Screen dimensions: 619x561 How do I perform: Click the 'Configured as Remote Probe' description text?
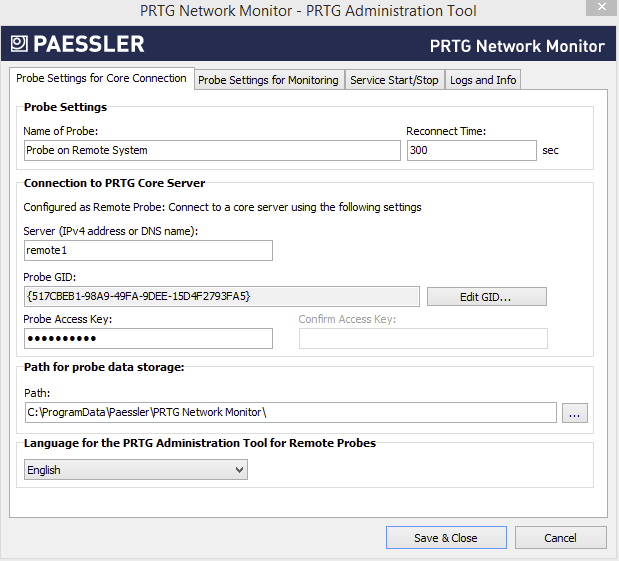[222, 207]
